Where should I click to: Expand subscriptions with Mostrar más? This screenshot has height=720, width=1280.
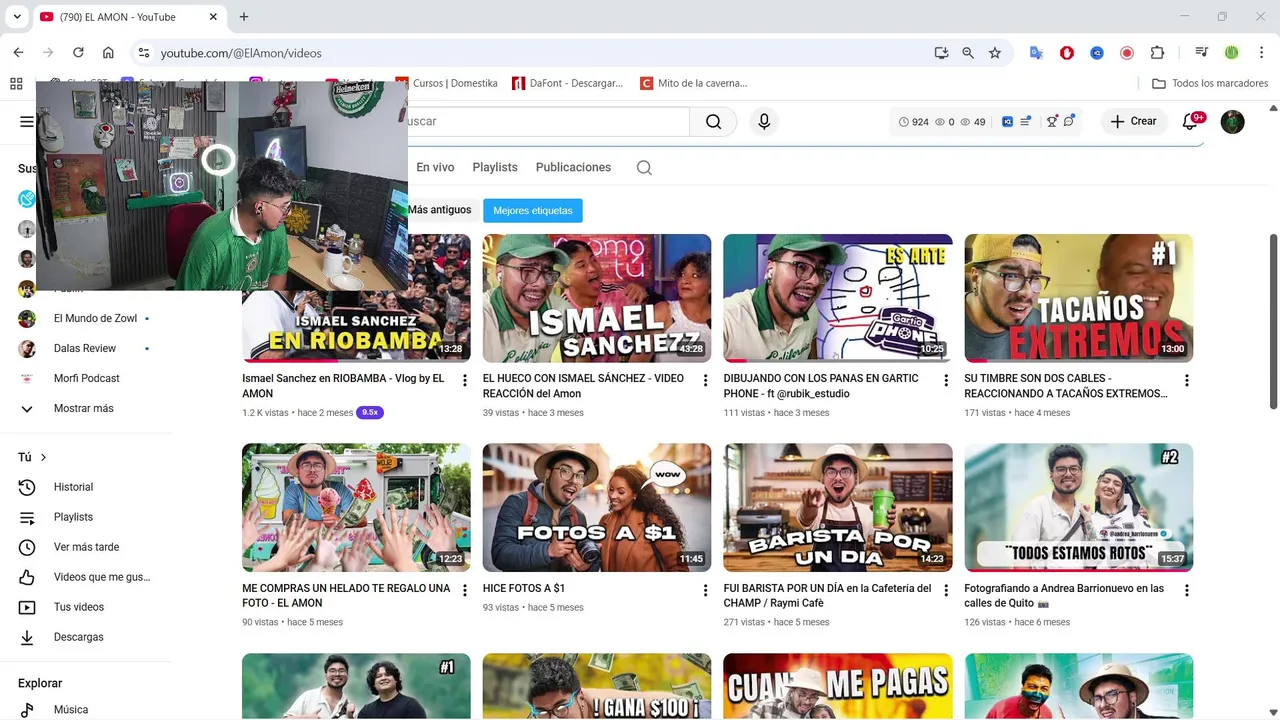pyautogui.click(x=85, y=408)
